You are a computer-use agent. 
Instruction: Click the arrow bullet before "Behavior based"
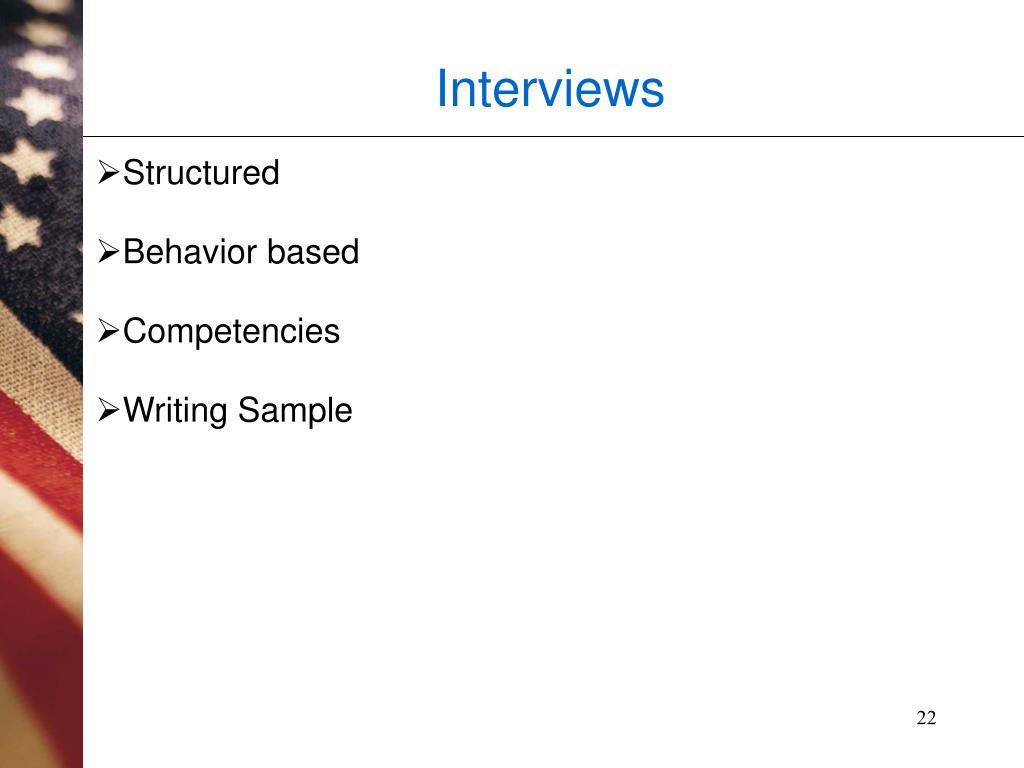tap(108, 251)
